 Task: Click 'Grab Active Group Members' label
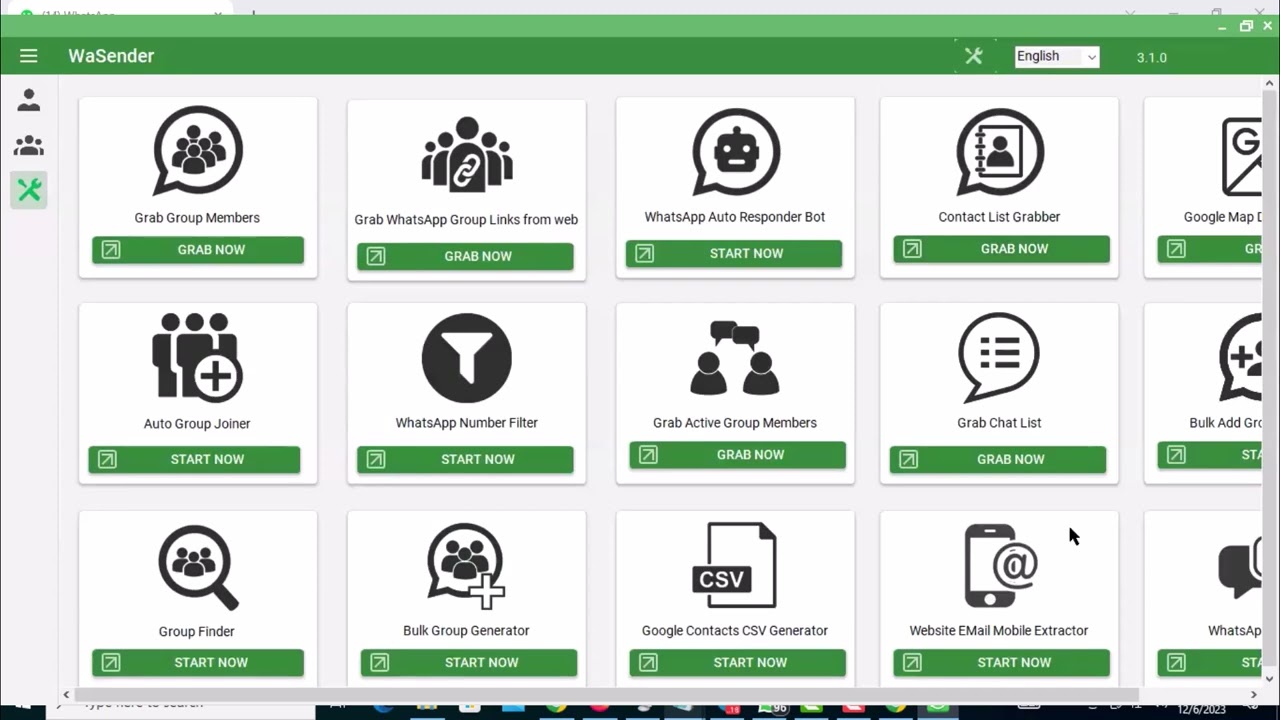click(x=735, y=423)
